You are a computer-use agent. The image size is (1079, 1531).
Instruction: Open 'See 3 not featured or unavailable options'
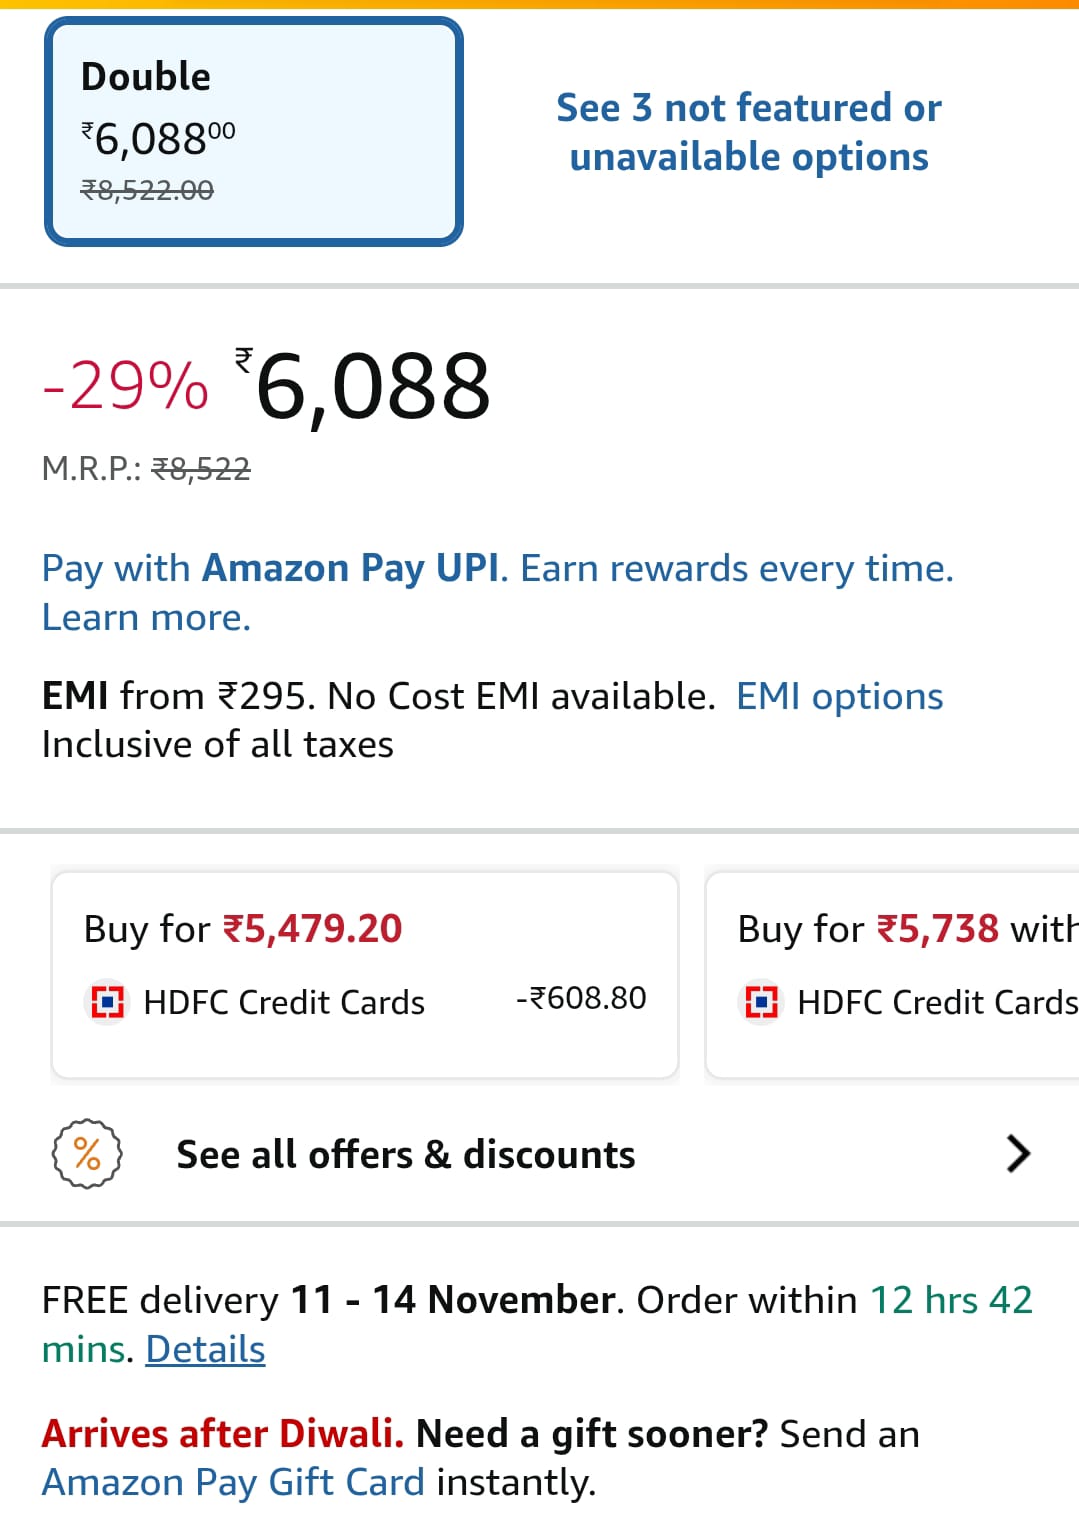(x=748, y=132)
